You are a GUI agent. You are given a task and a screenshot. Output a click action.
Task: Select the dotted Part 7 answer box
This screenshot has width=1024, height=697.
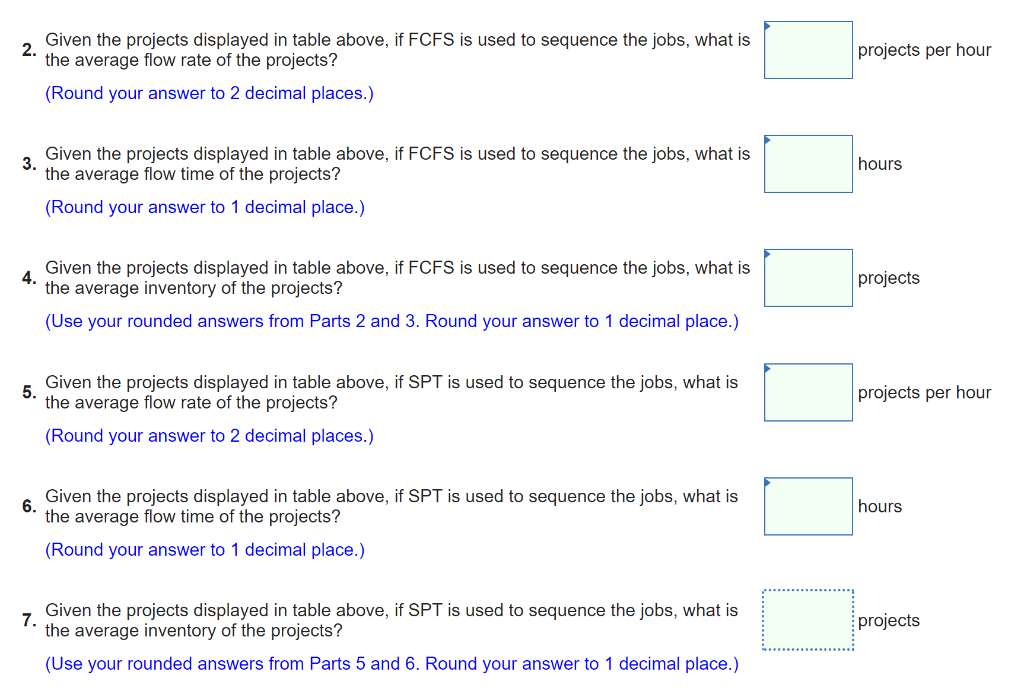point(807,620)
